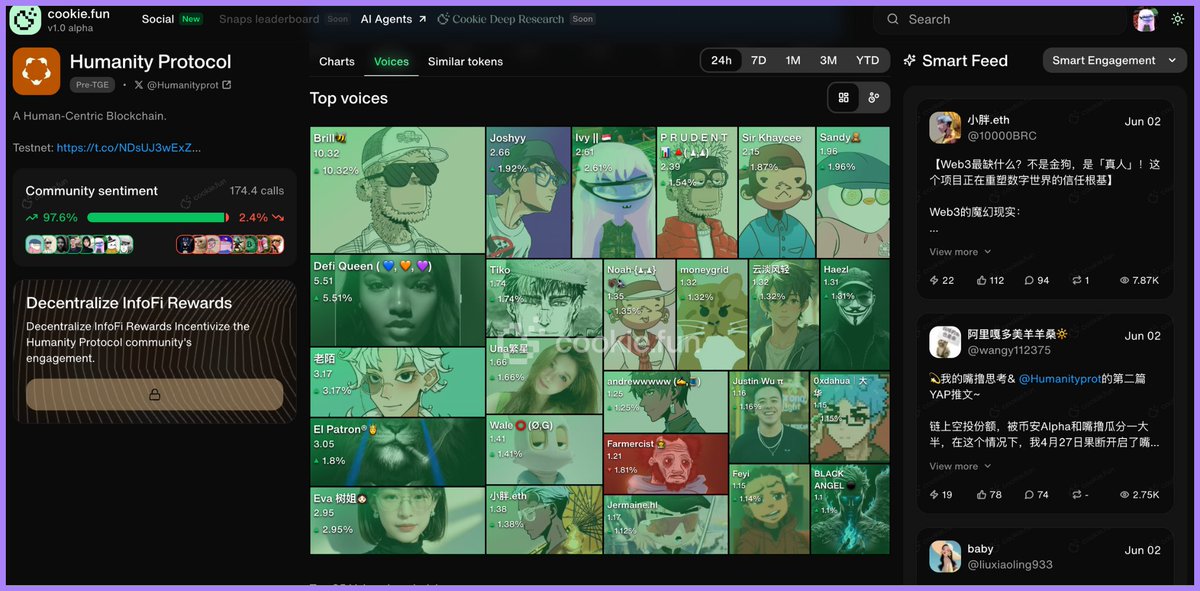Open the user profile avatar
Screen dimensions: 1200x591
click(1145, 19)
